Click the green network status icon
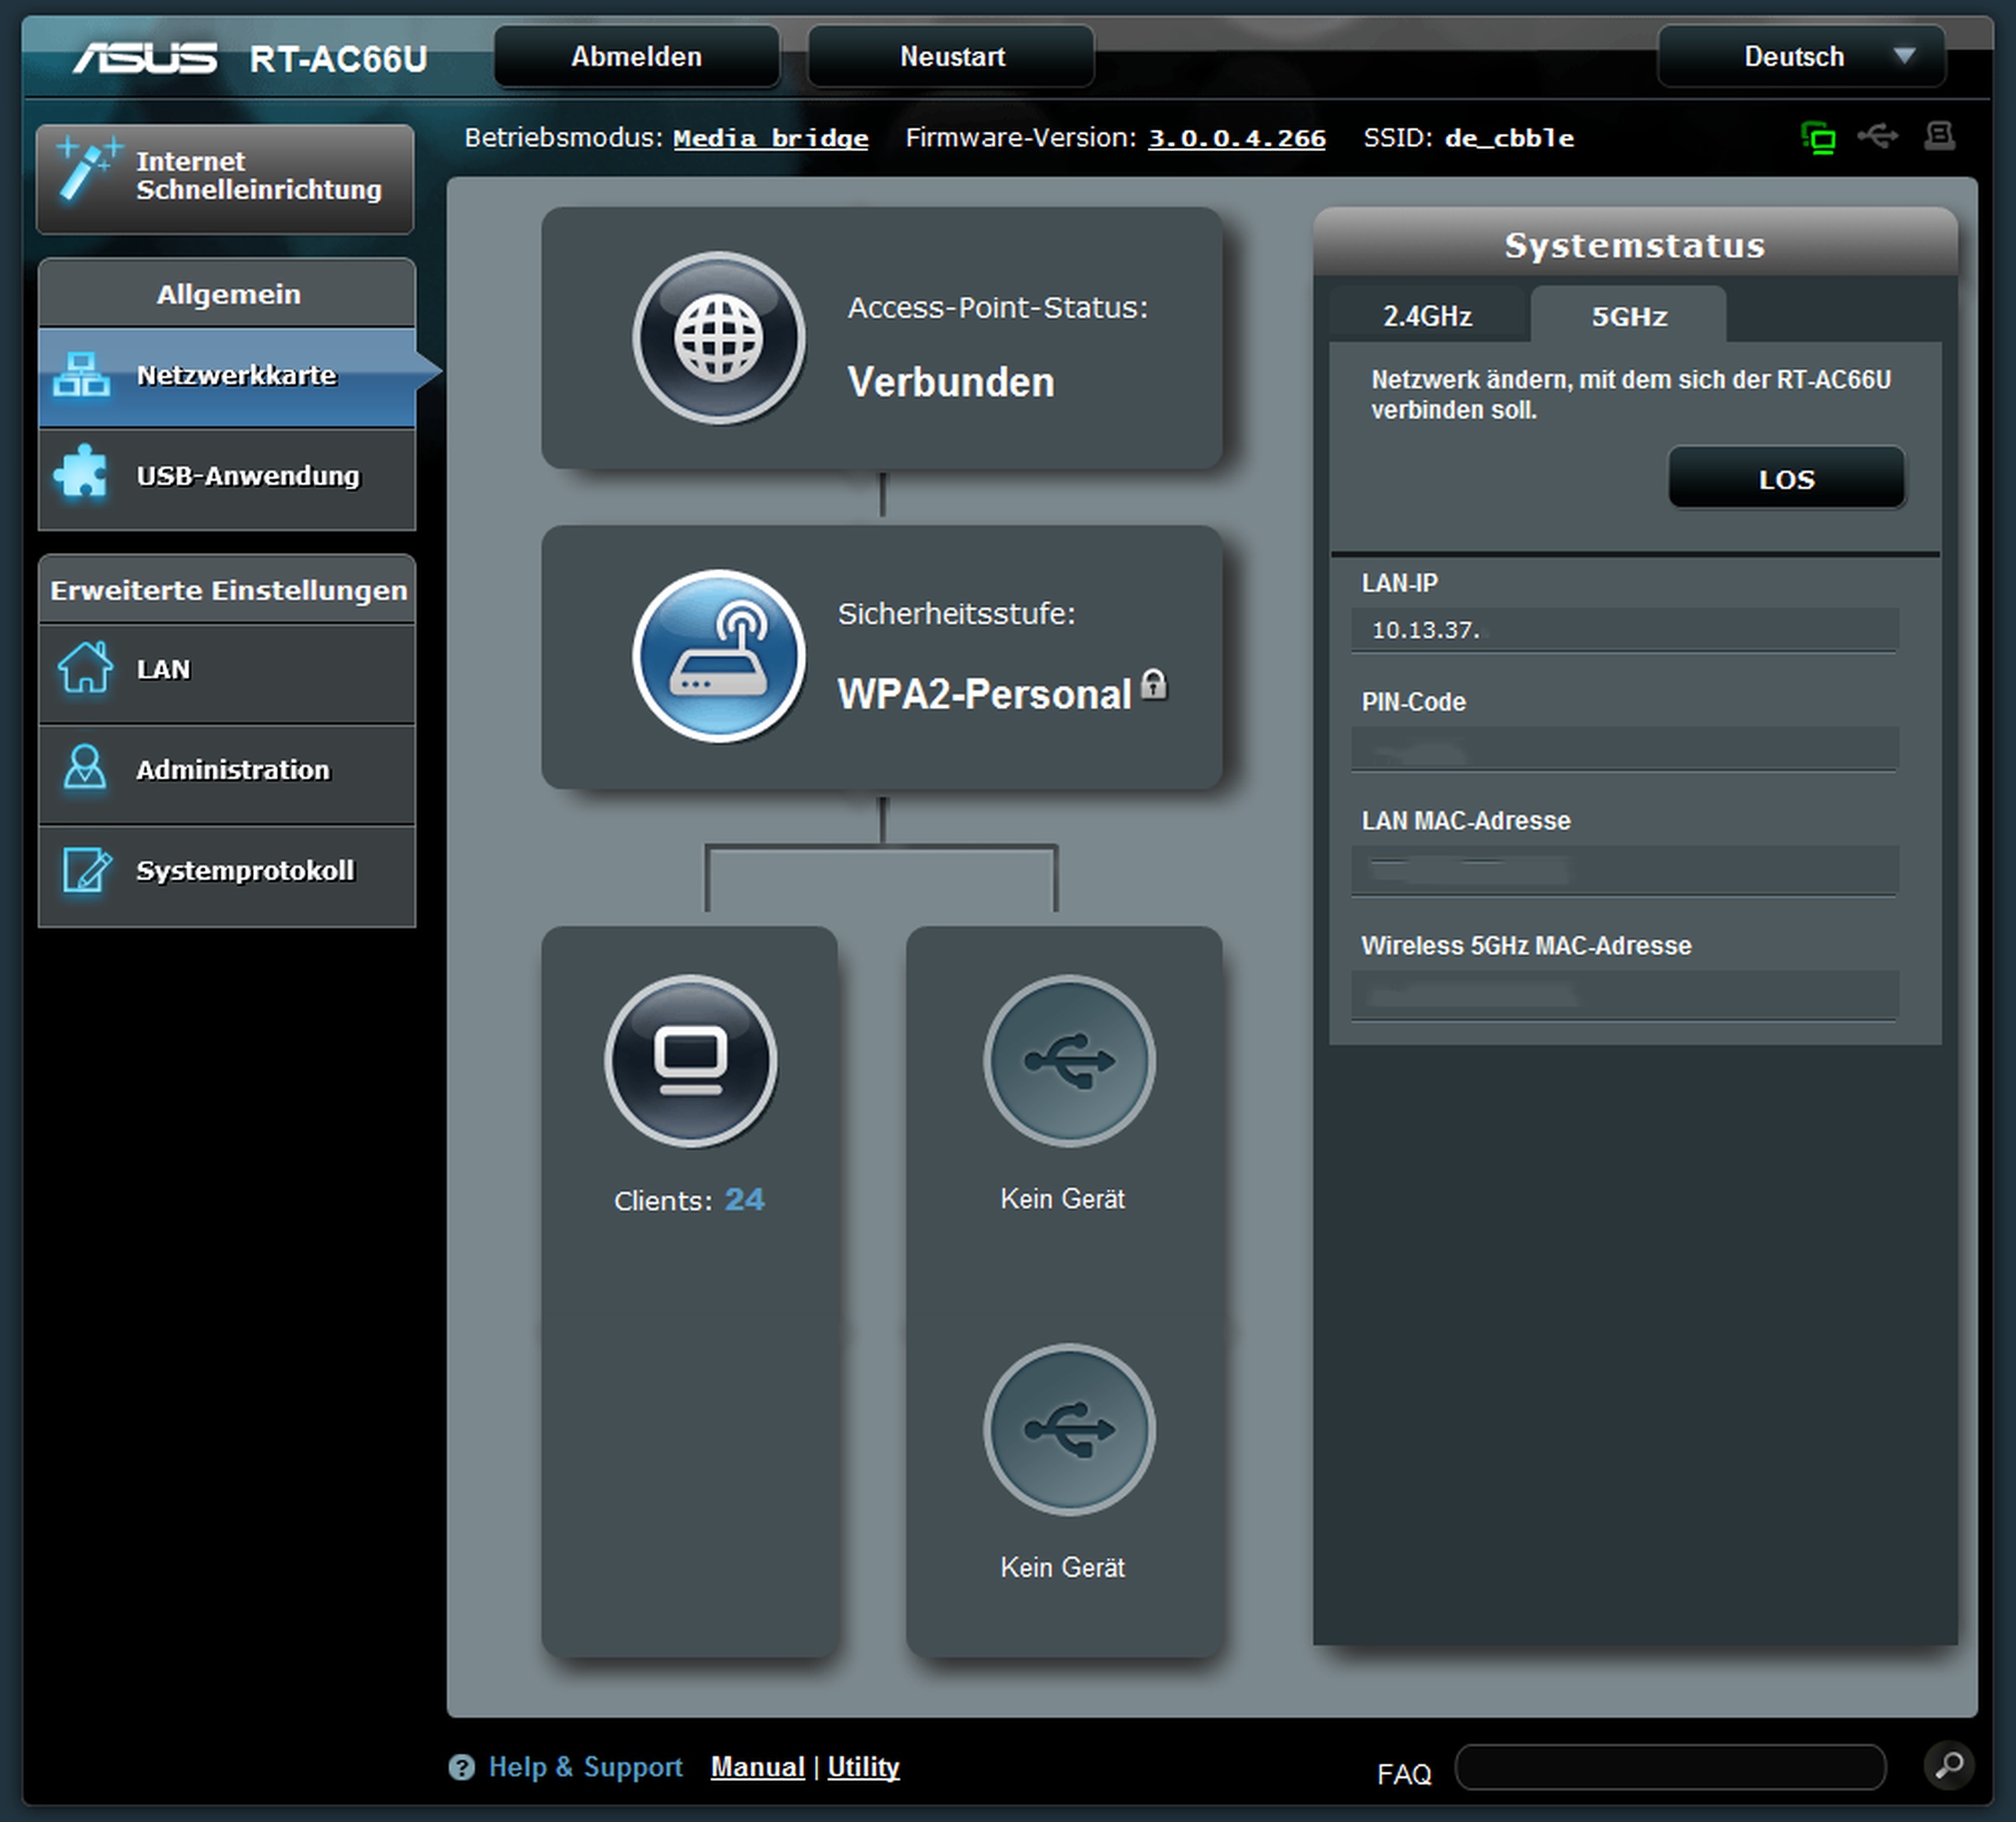 (x=1818, y=137)
